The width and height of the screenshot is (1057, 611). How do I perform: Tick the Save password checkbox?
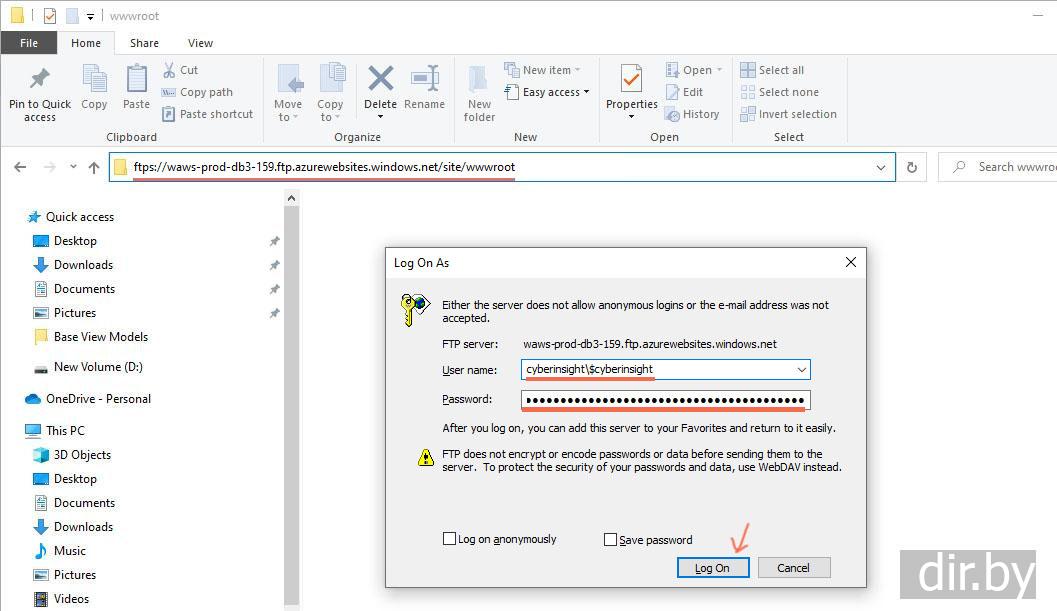point(610,540)
